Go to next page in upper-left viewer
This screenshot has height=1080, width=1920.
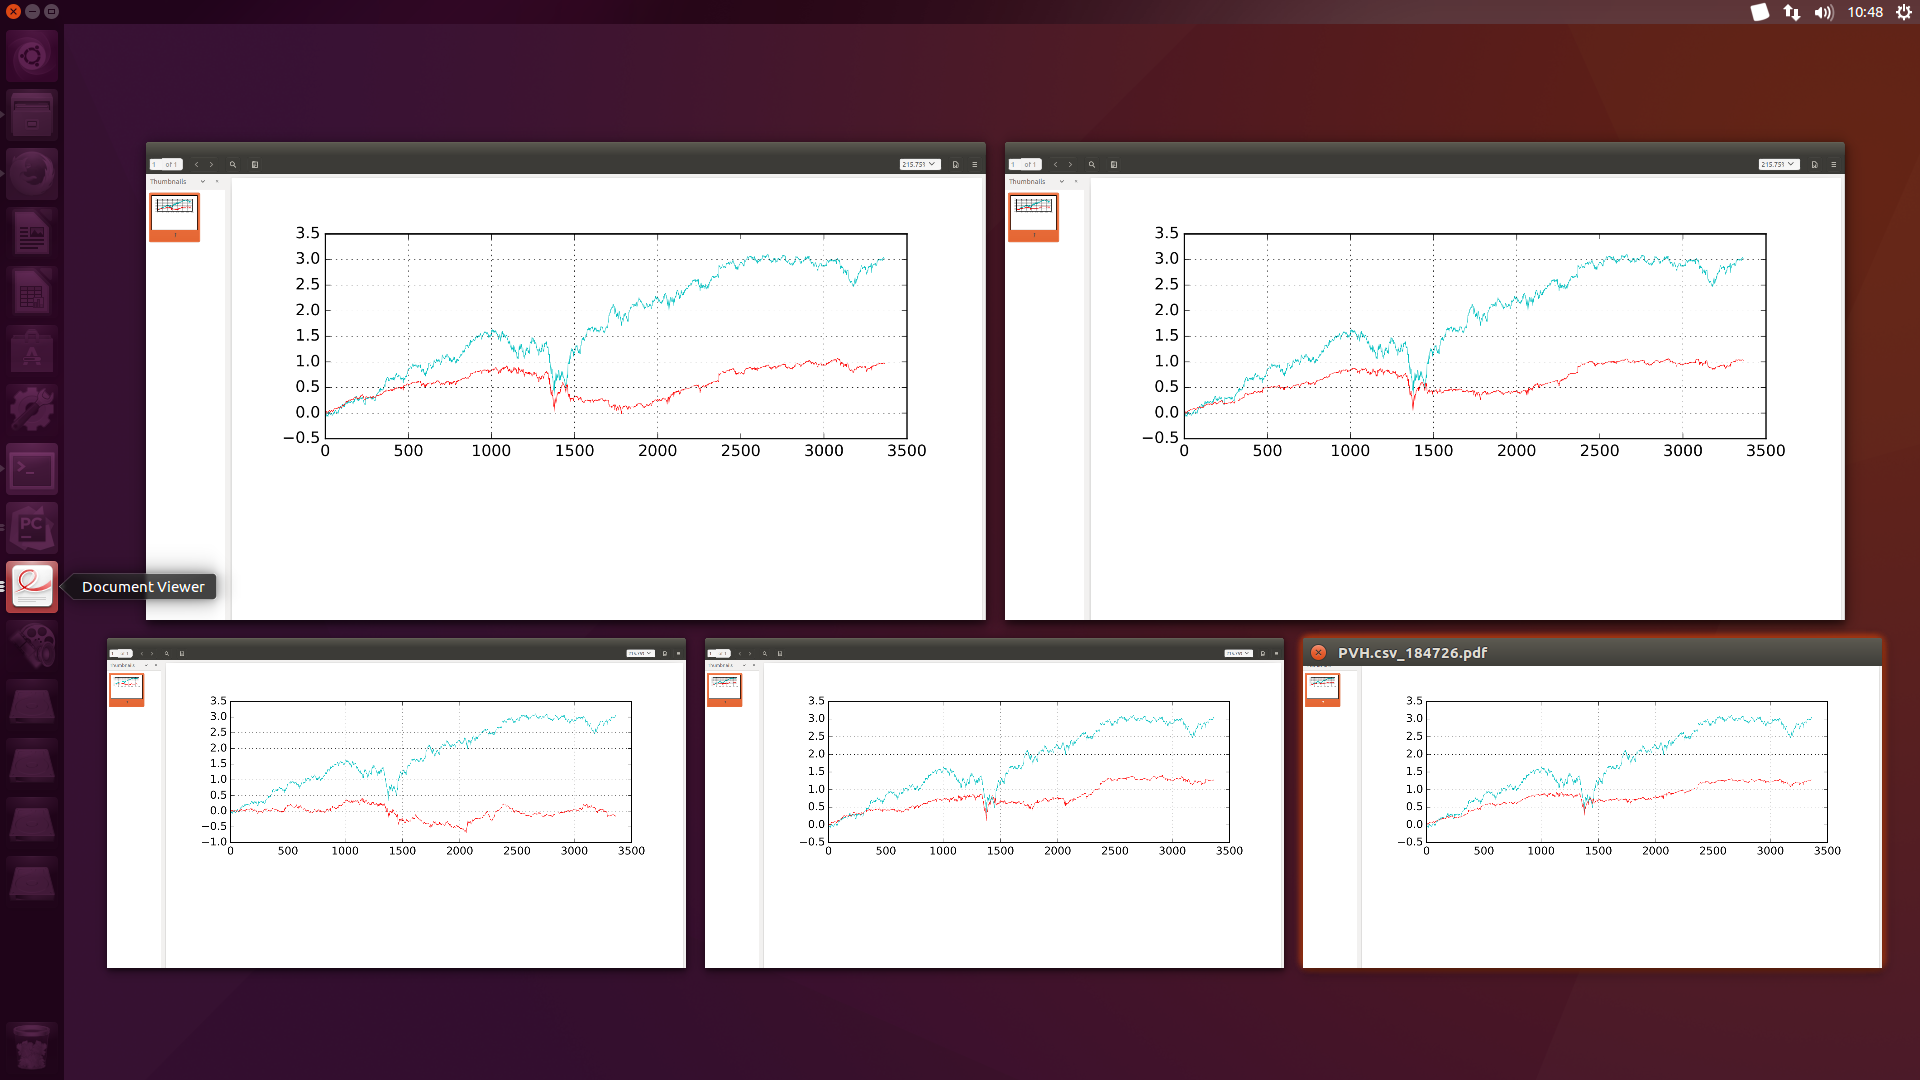click(211, 165)
